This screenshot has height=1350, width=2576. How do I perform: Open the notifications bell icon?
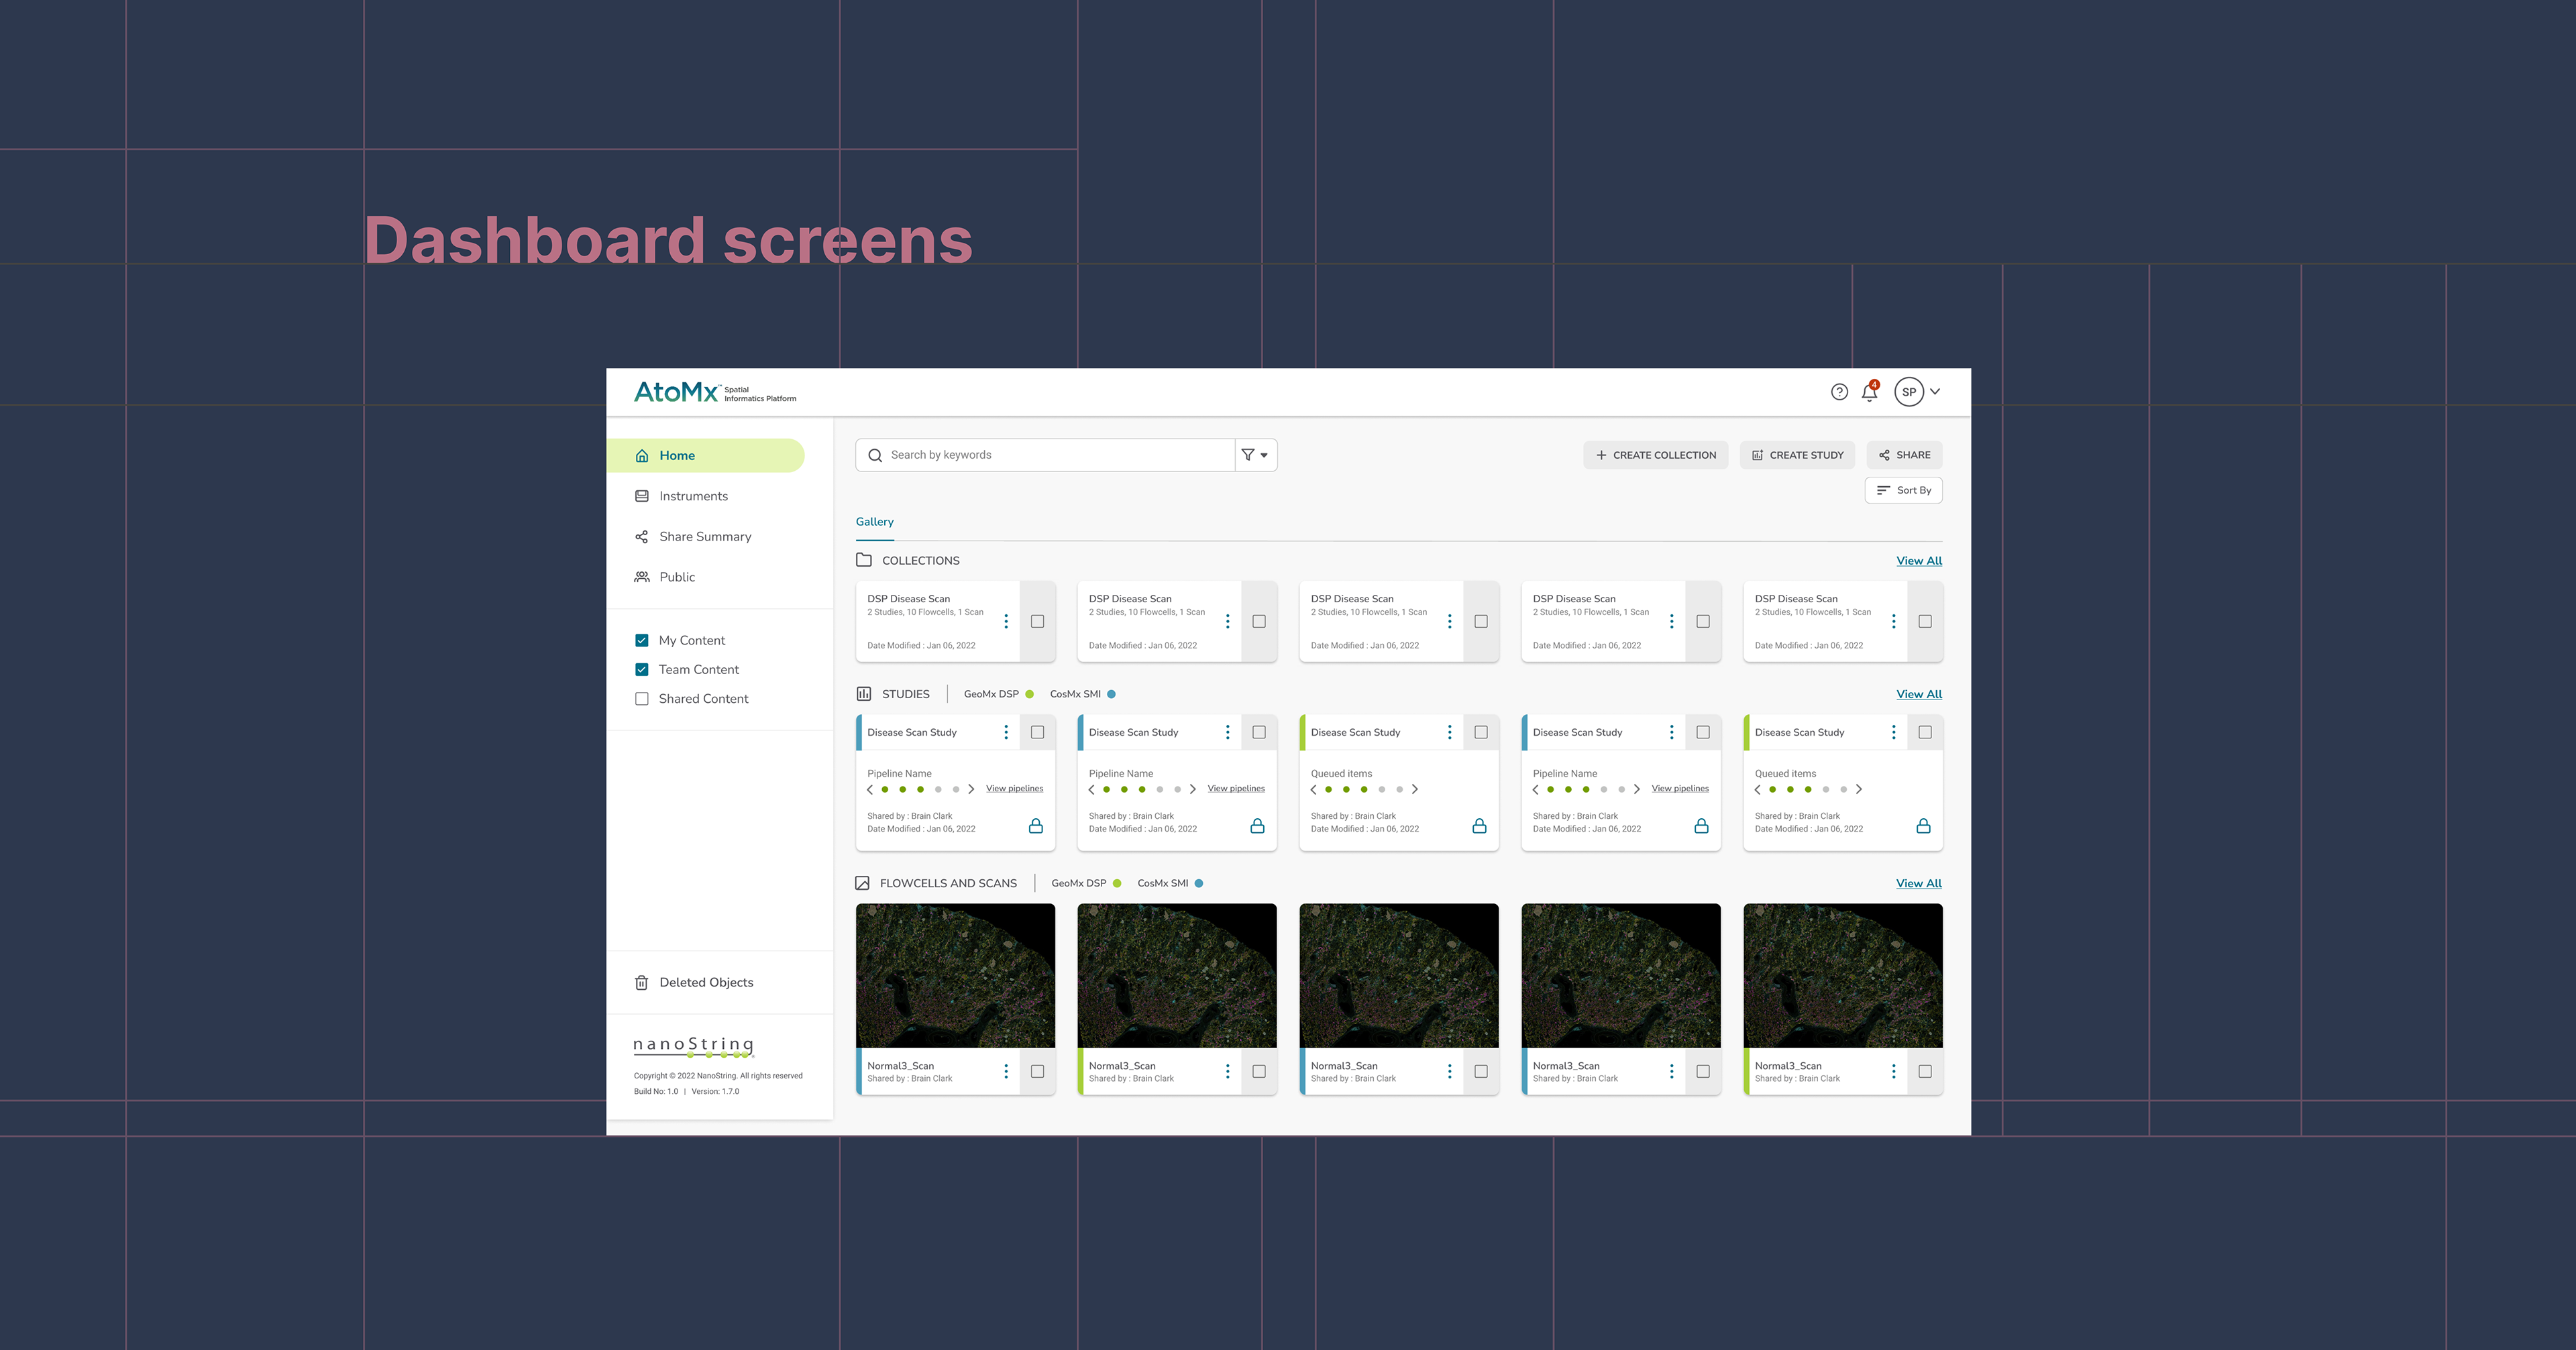click(1869, 392)
